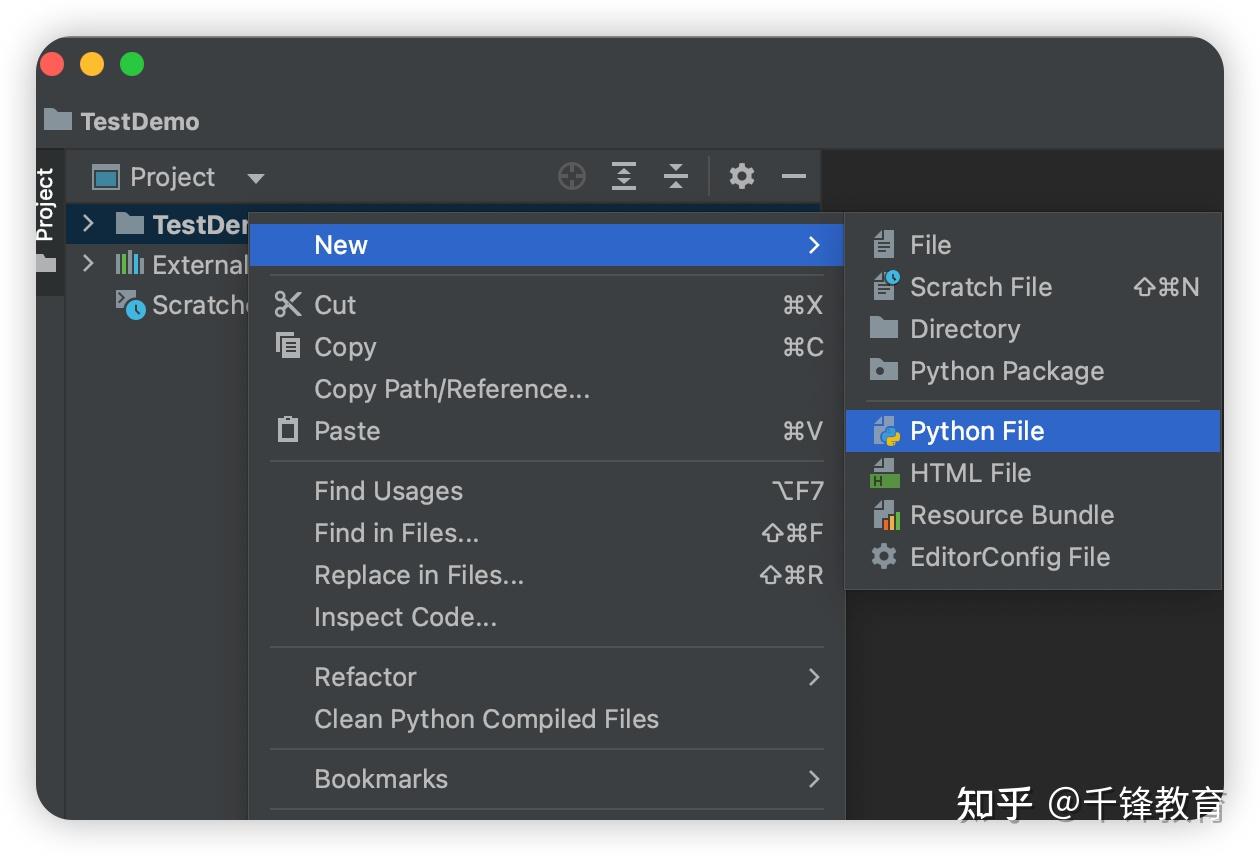The height and width of the screenshot is (856, 1260).
Task: Click the EditorConfig File gear icon
Action: point(884,557)
